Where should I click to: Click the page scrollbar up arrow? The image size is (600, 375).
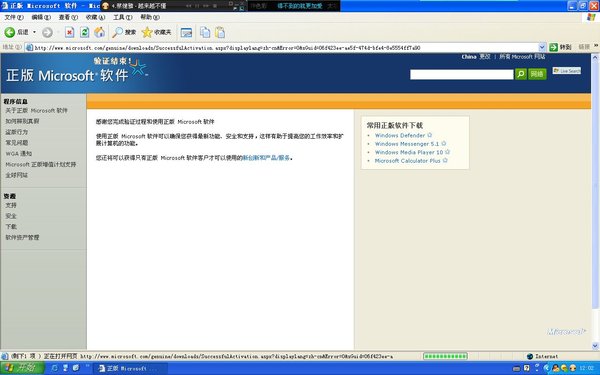pyautogui.click(x=595, y=57)
